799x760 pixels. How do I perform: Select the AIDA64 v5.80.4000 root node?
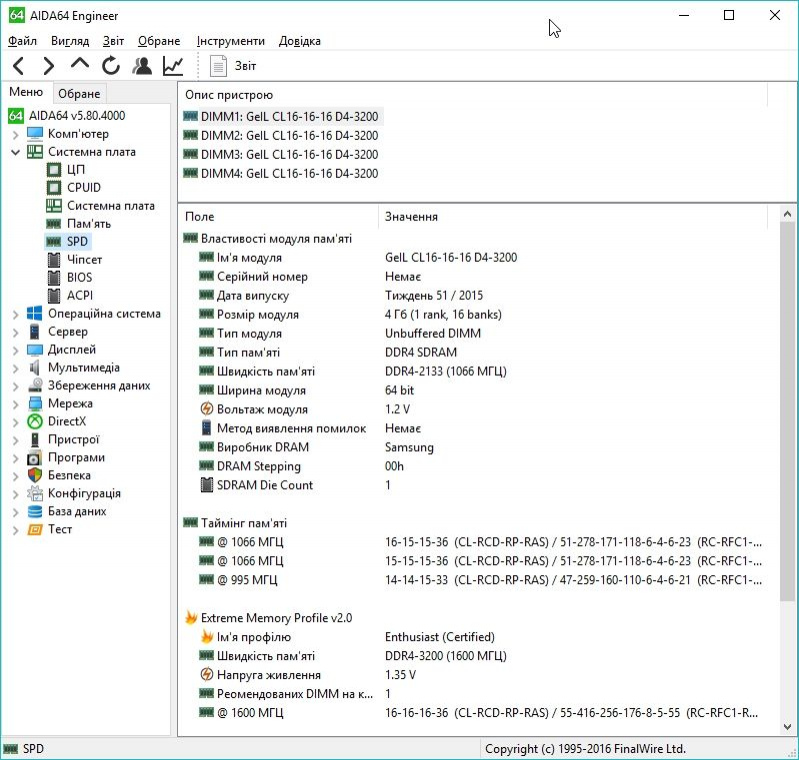point(67,116)
